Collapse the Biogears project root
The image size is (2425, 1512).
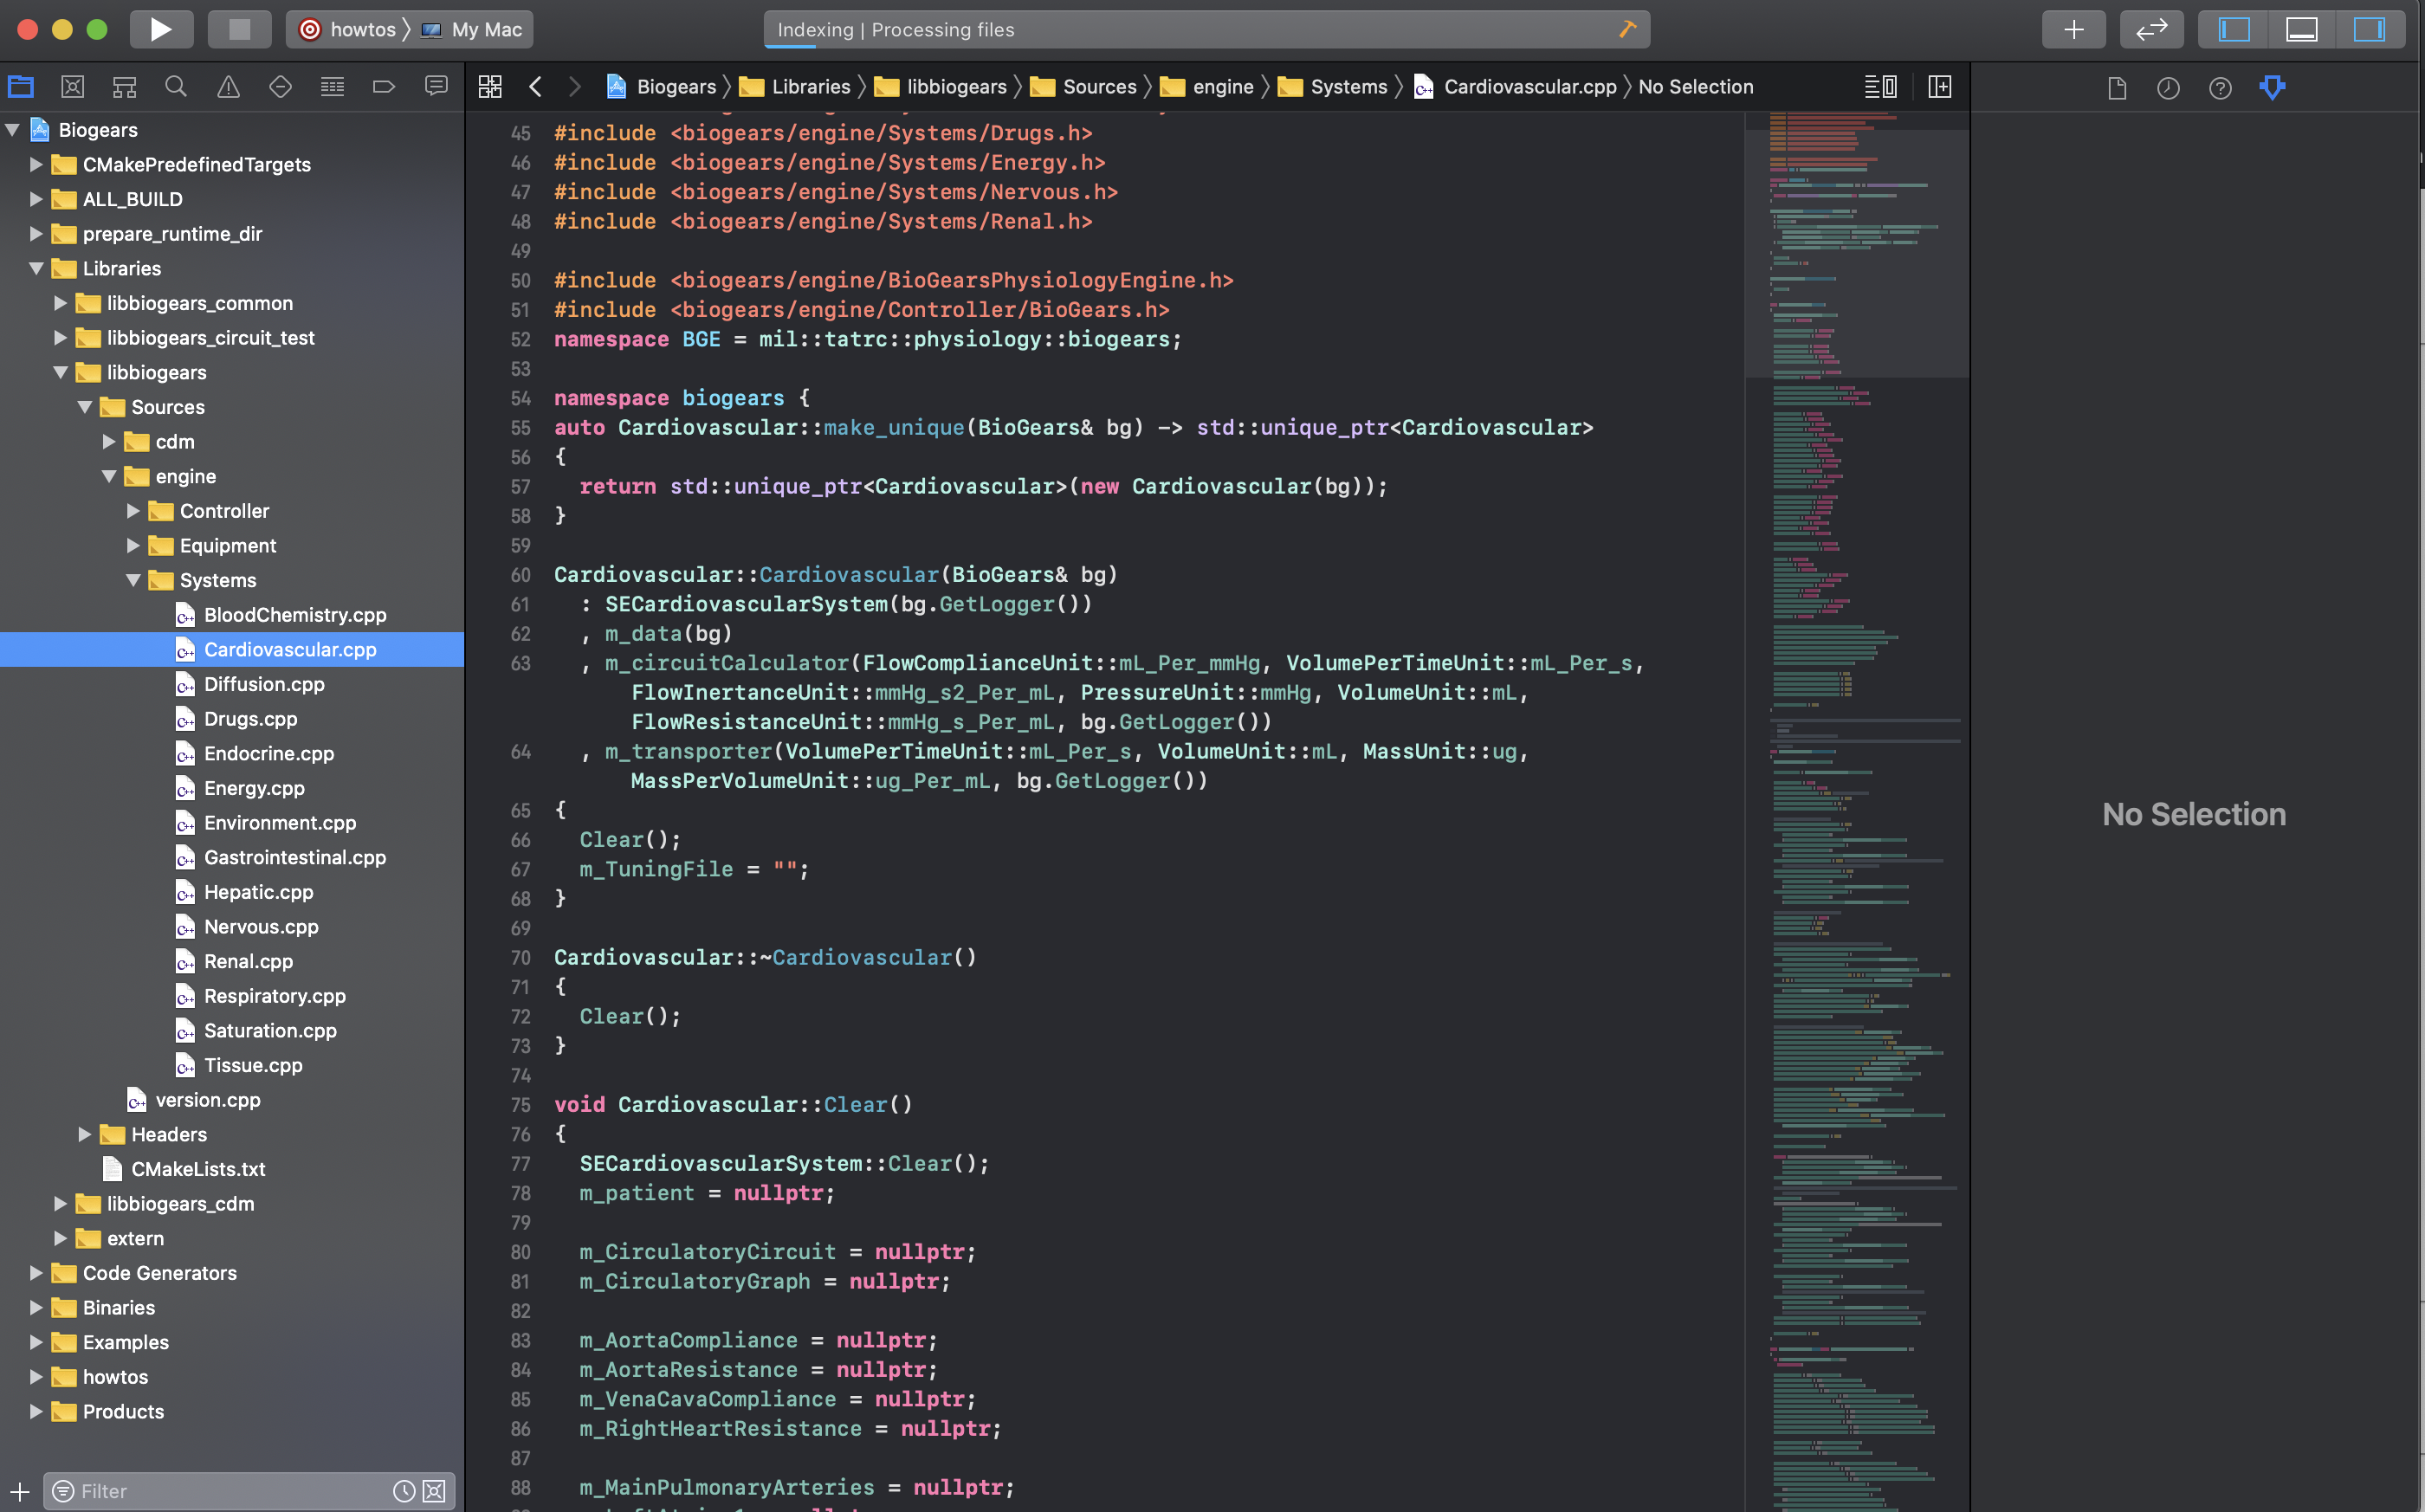click(x=13, y=130)
